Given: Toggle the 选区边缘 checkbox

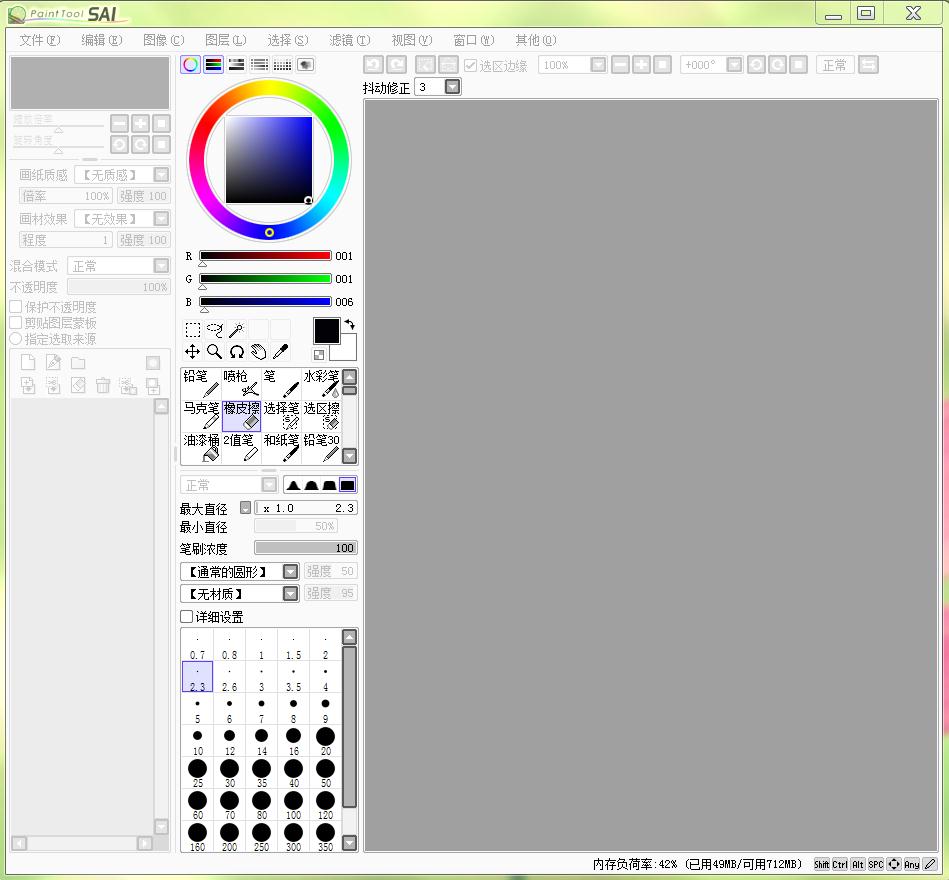Looking at the screenshot, I should [x=471, y=65].
